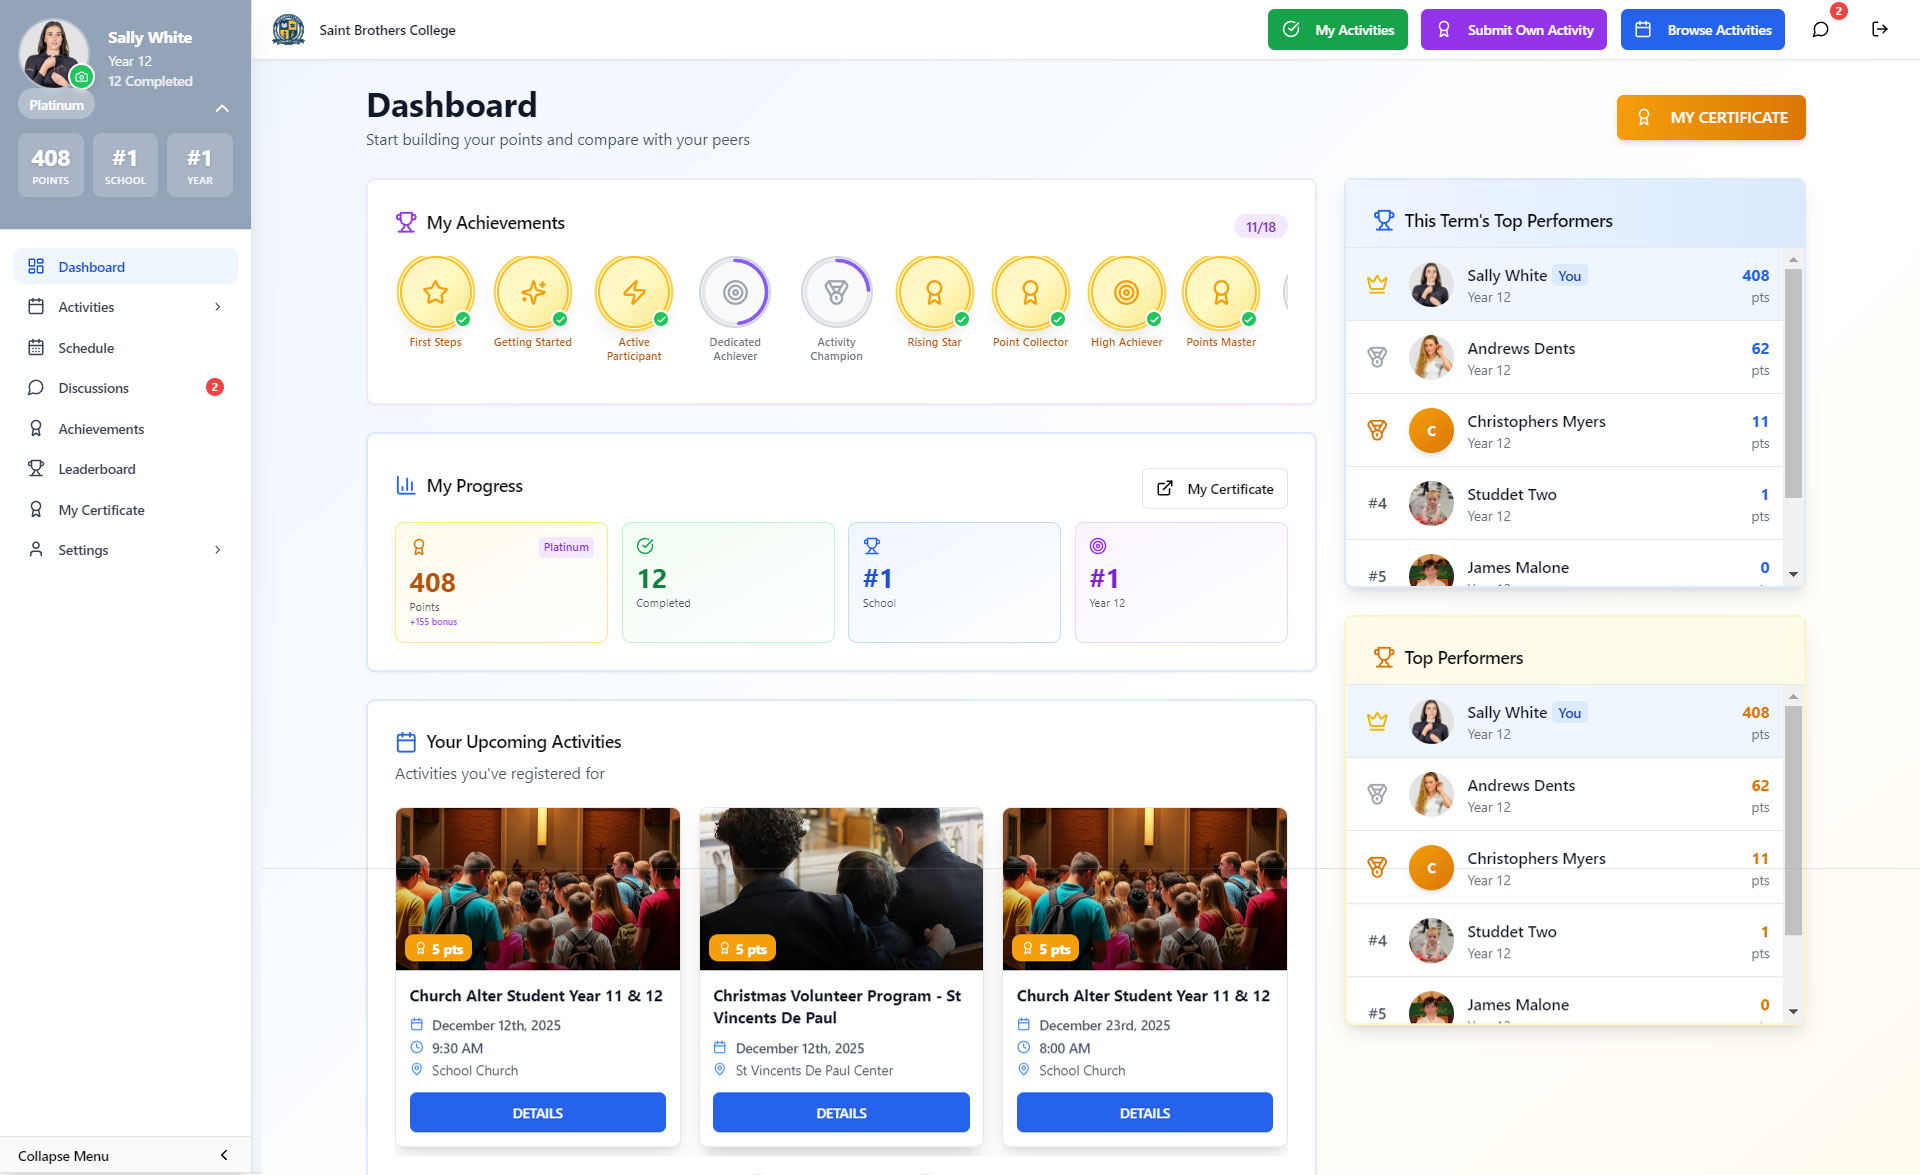
Task: Open Achievements from the sidebar
Action: pos(126,429)
